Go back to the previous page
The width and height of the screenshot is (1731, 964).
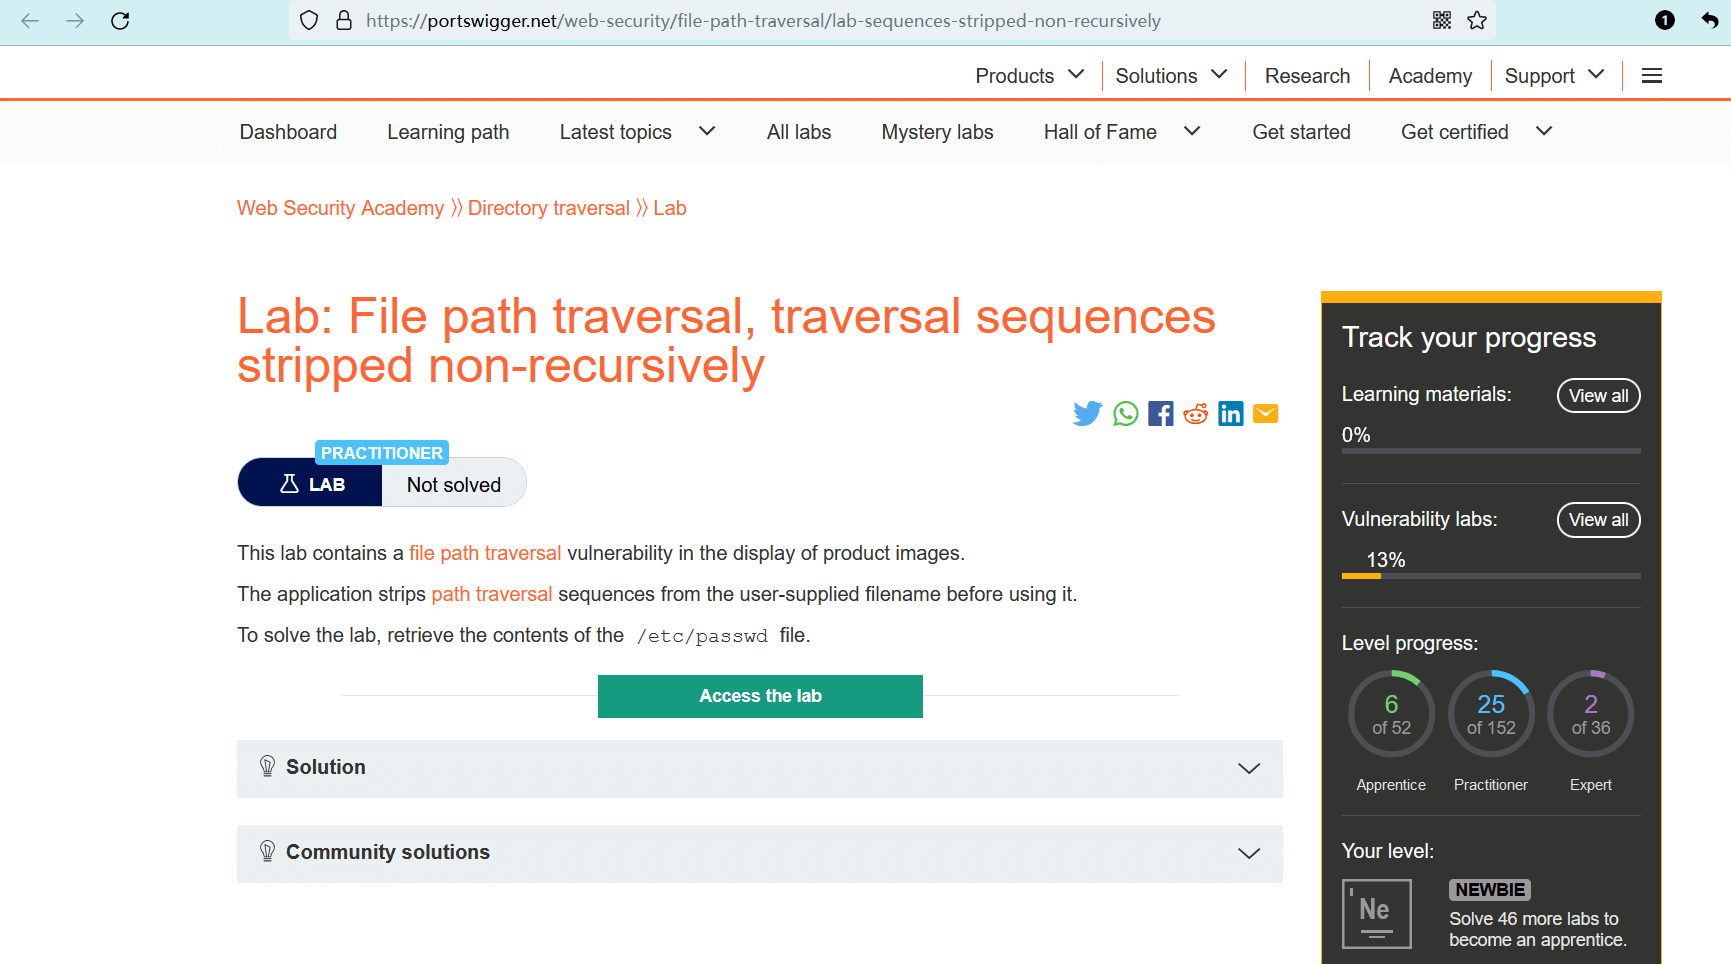click(30, 21)
